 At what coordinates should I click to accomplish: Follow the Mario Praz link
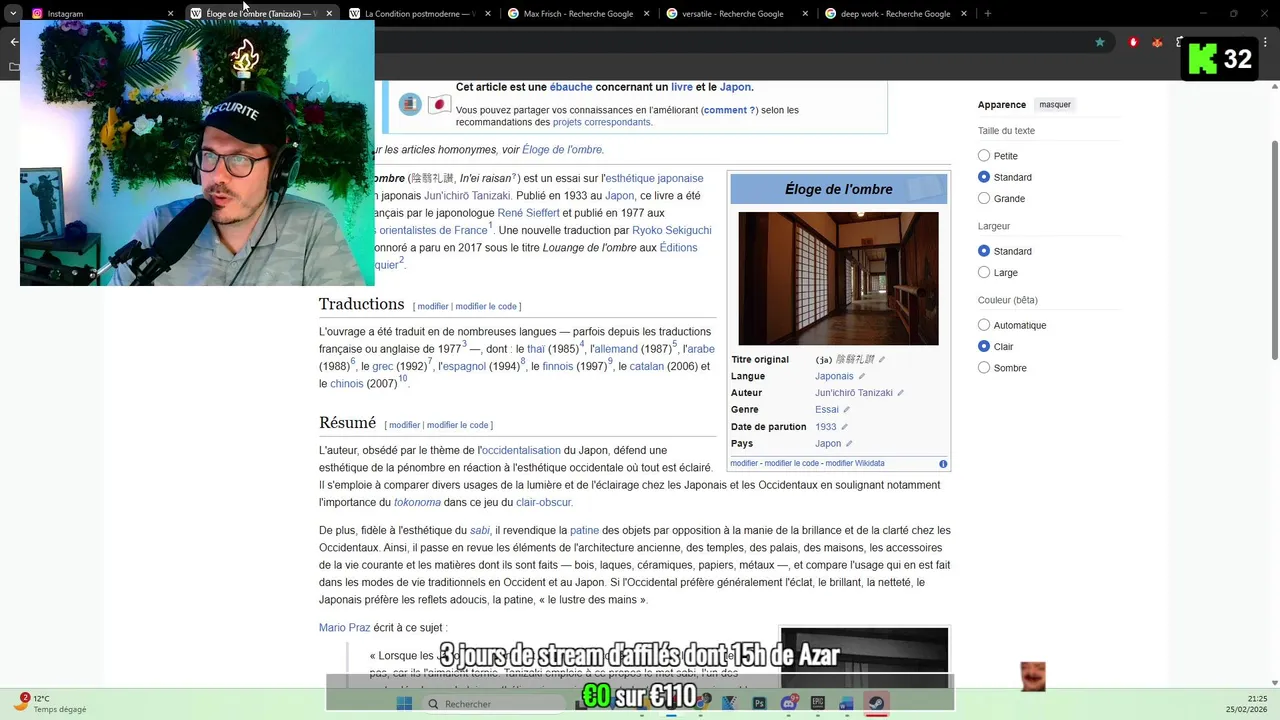345,628
